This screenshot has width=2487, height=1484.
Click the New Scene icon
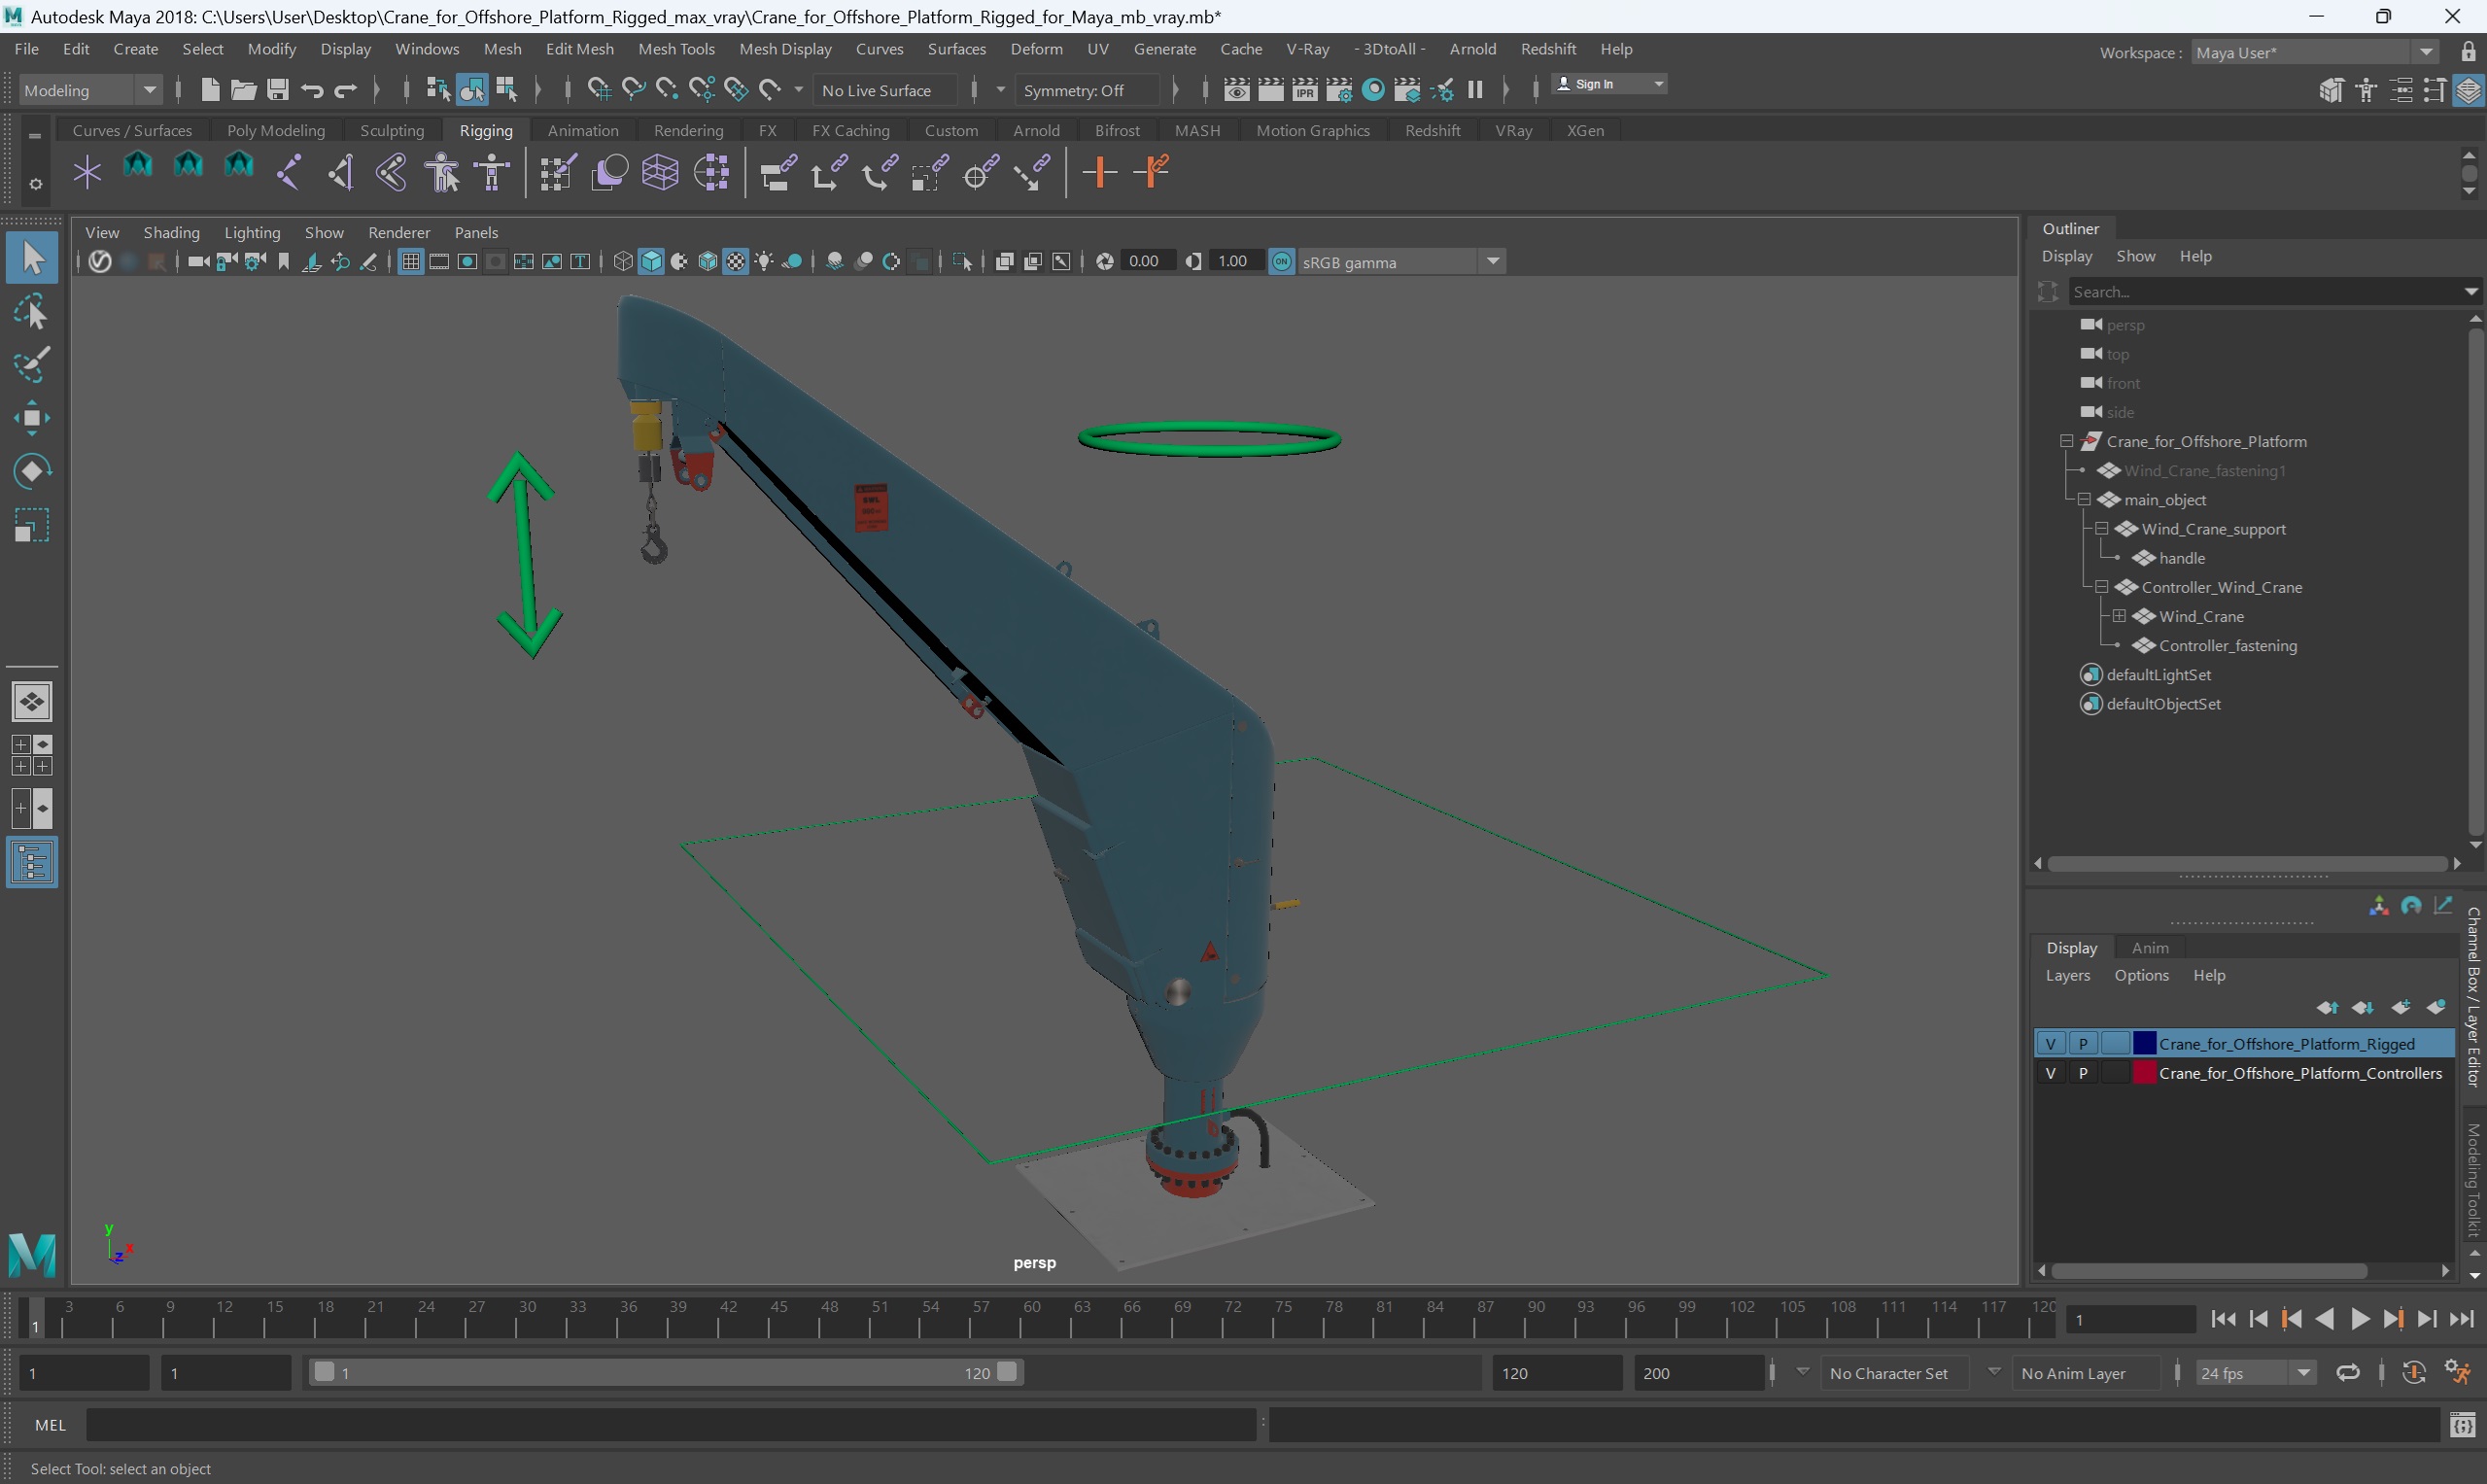point(209,90)
